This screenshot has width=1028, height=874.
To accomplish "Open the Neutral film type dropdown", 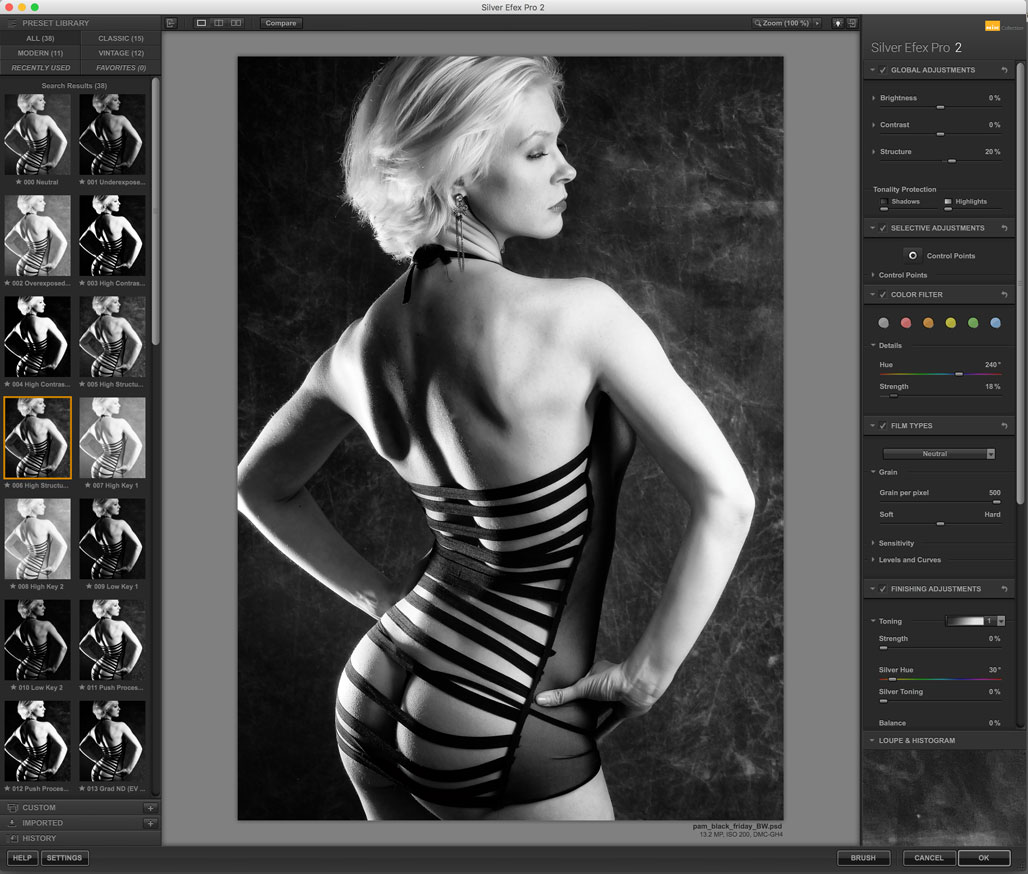I will click(938, 454).
